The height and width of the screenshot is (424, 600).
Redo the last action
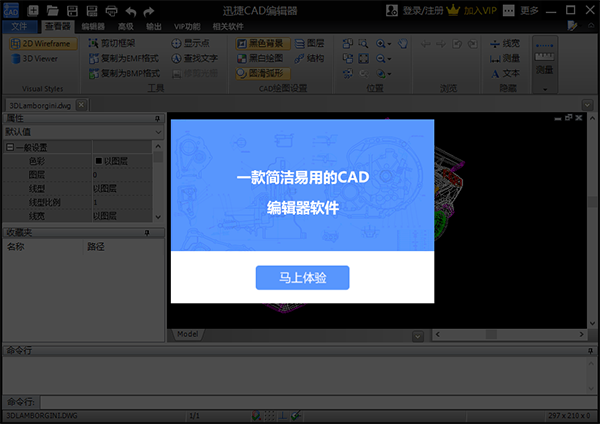(148, 11)
